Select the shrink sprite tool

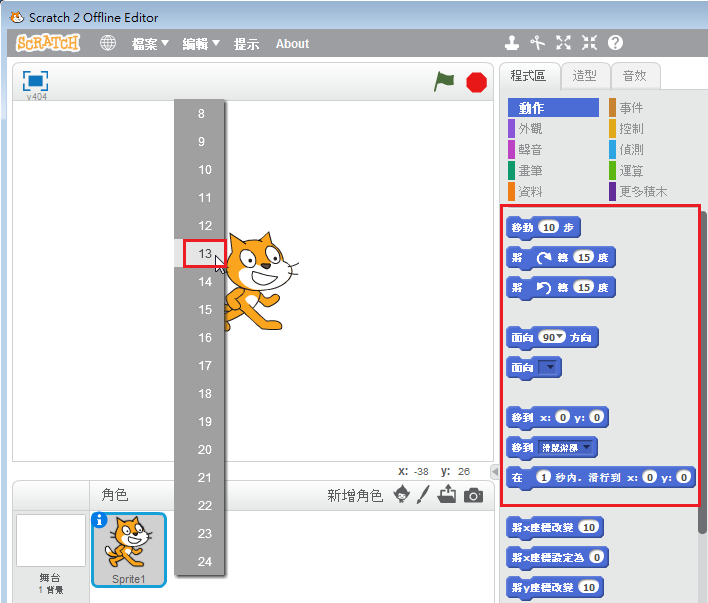coord(589,43)
